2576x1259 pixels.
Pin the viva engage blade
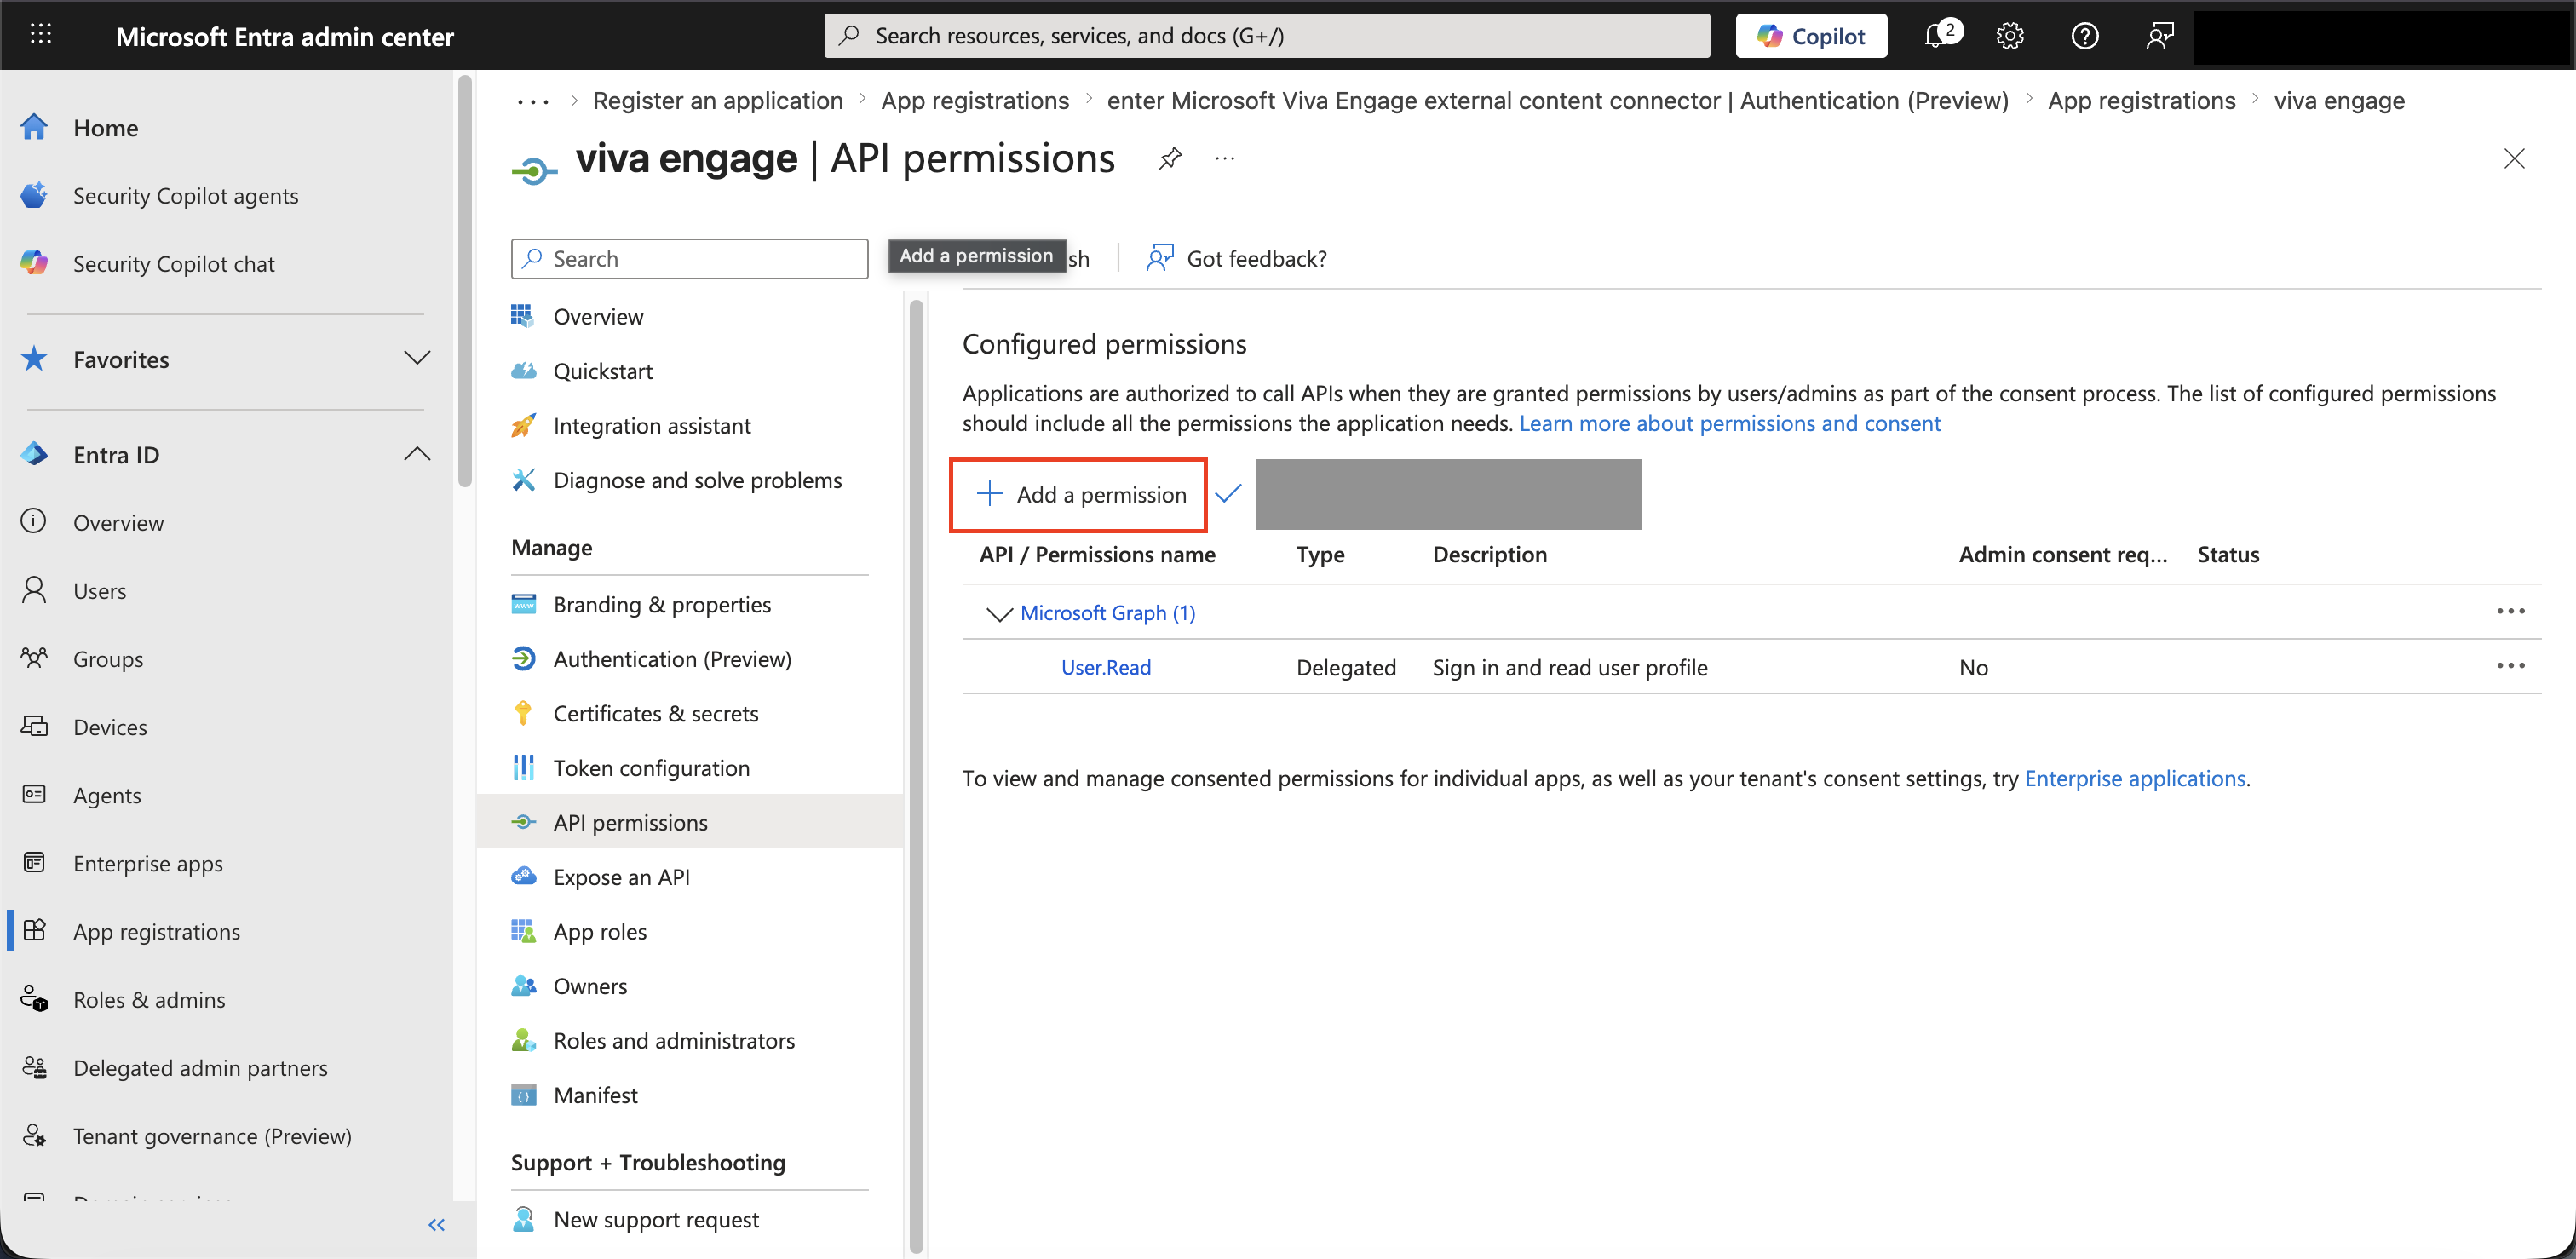[x=1169, y=158]
